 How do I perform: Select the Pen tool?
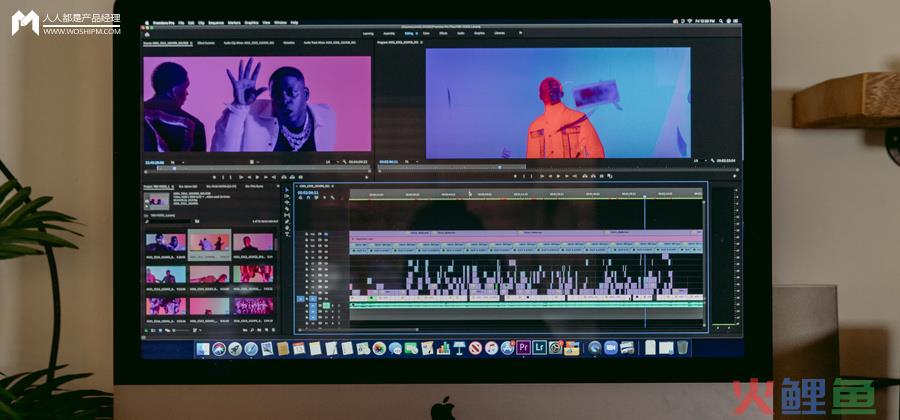(x=287, y=221)
